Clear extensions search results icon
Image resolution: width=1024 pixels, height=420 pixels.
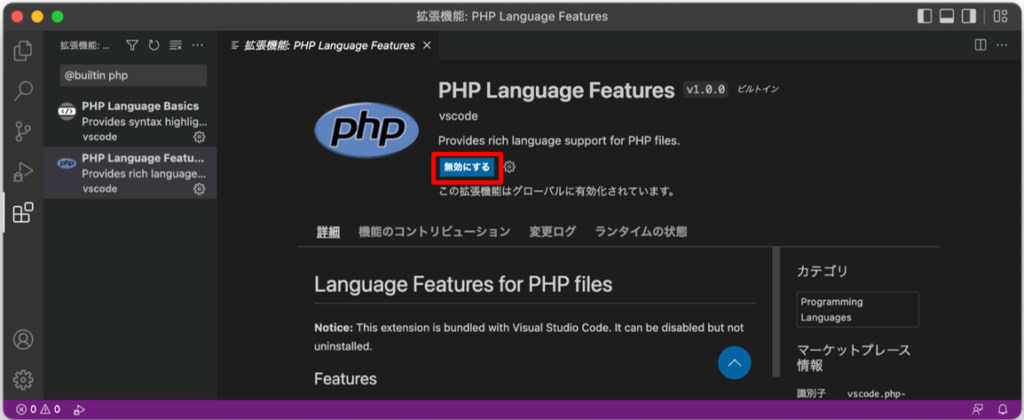(x=176, y=45)
